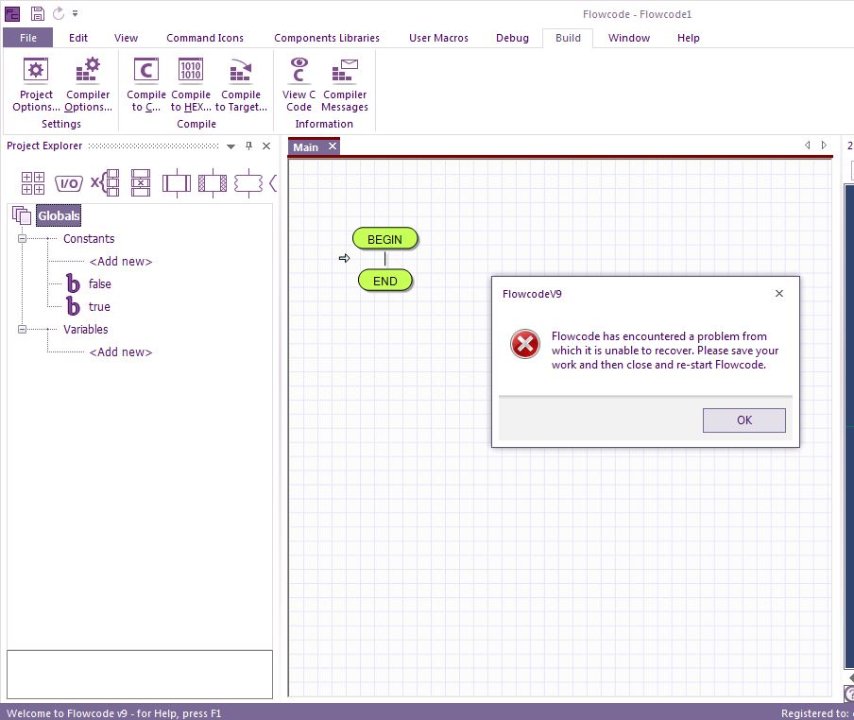Screen dimensions: 854x720
Task: Click the plain rectangle icon in Project Explorer
Action: pyautogui.click(x=176, y=183)
